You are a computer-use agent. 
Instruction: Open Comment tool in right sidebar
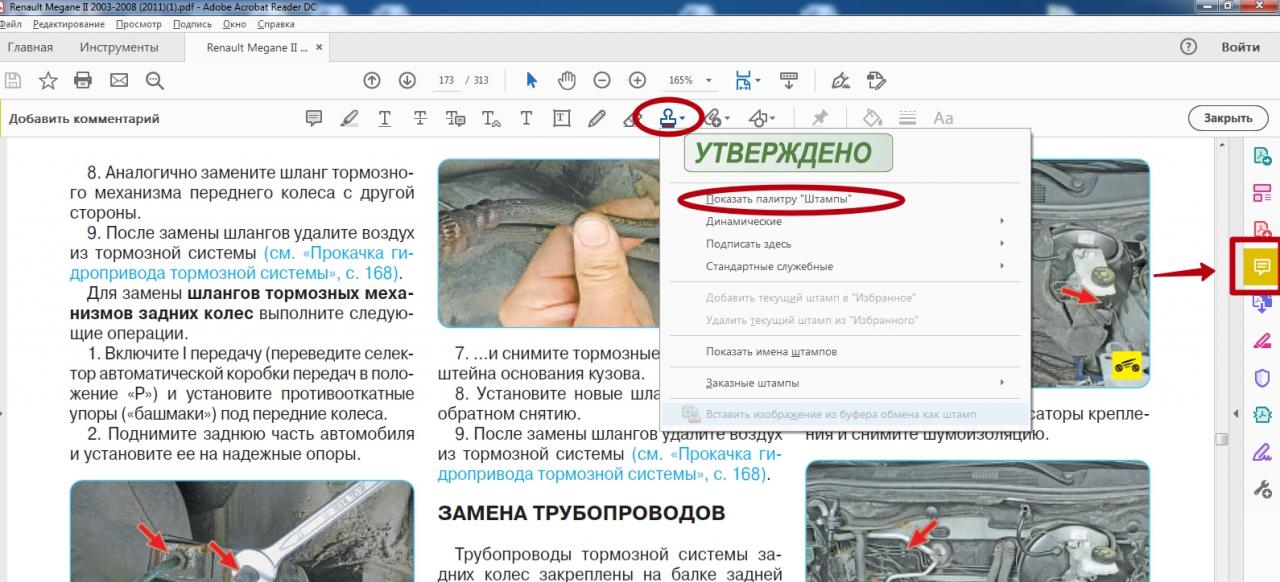(x=1261, y=267)
